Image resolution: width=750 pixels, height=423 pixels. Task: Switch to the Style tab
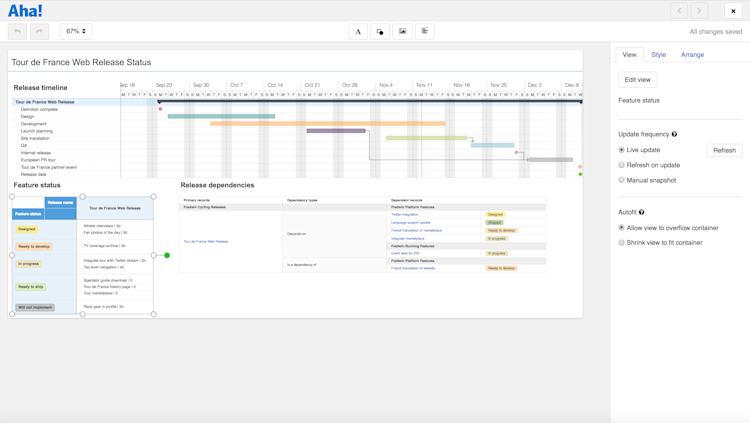659,55
